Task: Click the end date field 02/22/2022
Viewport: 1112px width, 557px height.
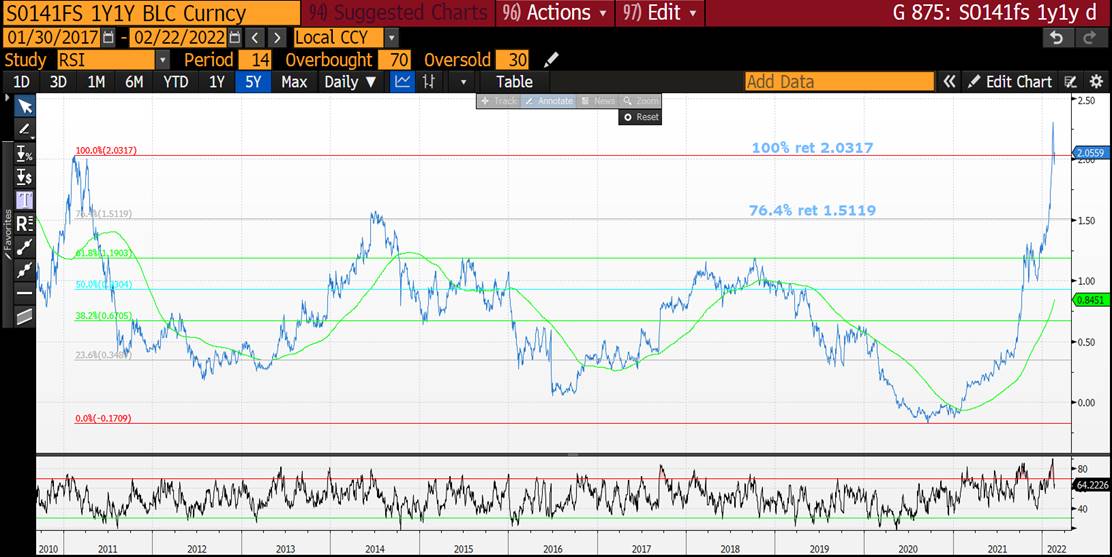Action: coord(180,38)
